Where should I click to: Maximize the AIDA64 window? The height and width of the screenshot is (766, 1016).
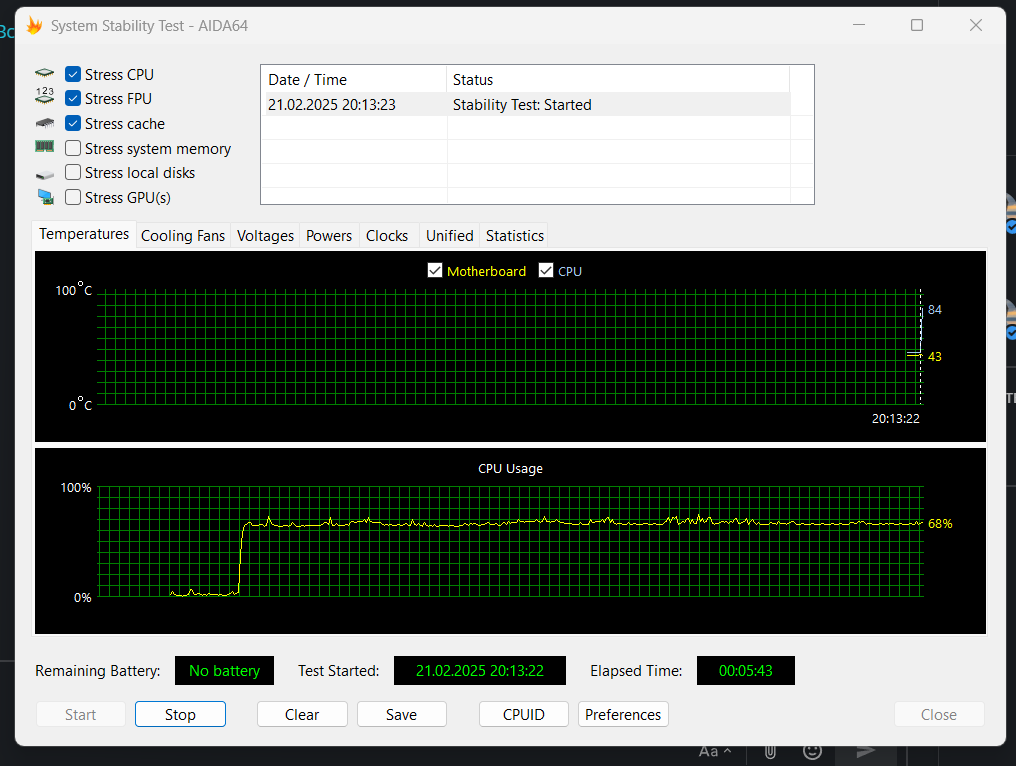point(917,25)
